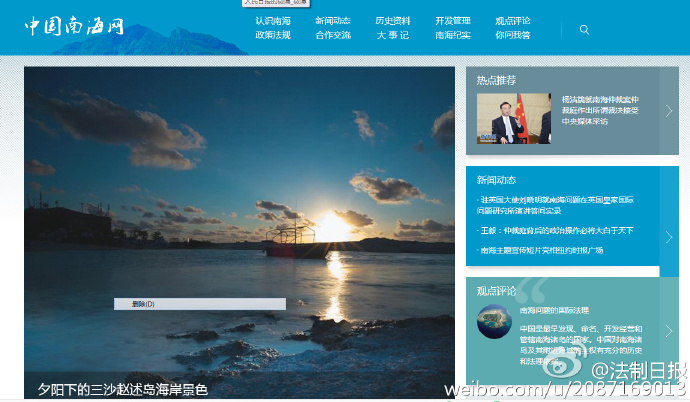Image resolution: width=690 pixels, height=402 pixels.
Task: Open the 政策法规 navigation link
Action: point(273,35)
